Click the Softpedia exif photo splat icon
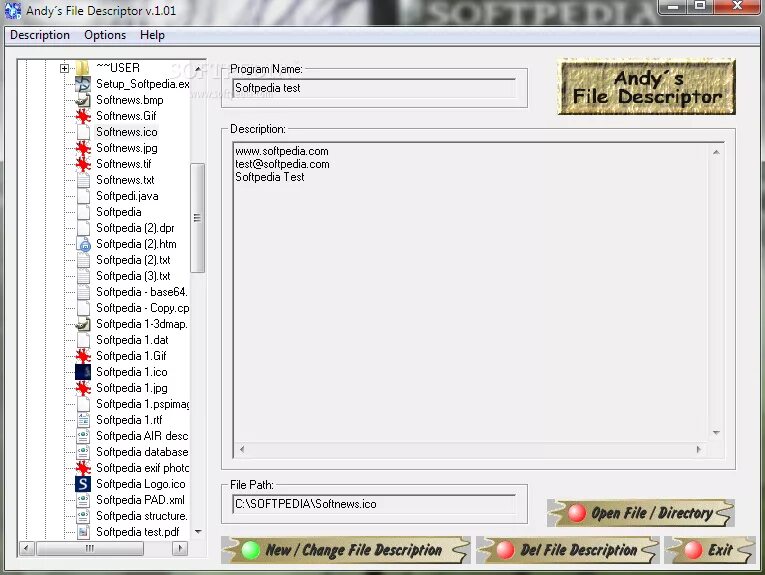 coord(83,468)
